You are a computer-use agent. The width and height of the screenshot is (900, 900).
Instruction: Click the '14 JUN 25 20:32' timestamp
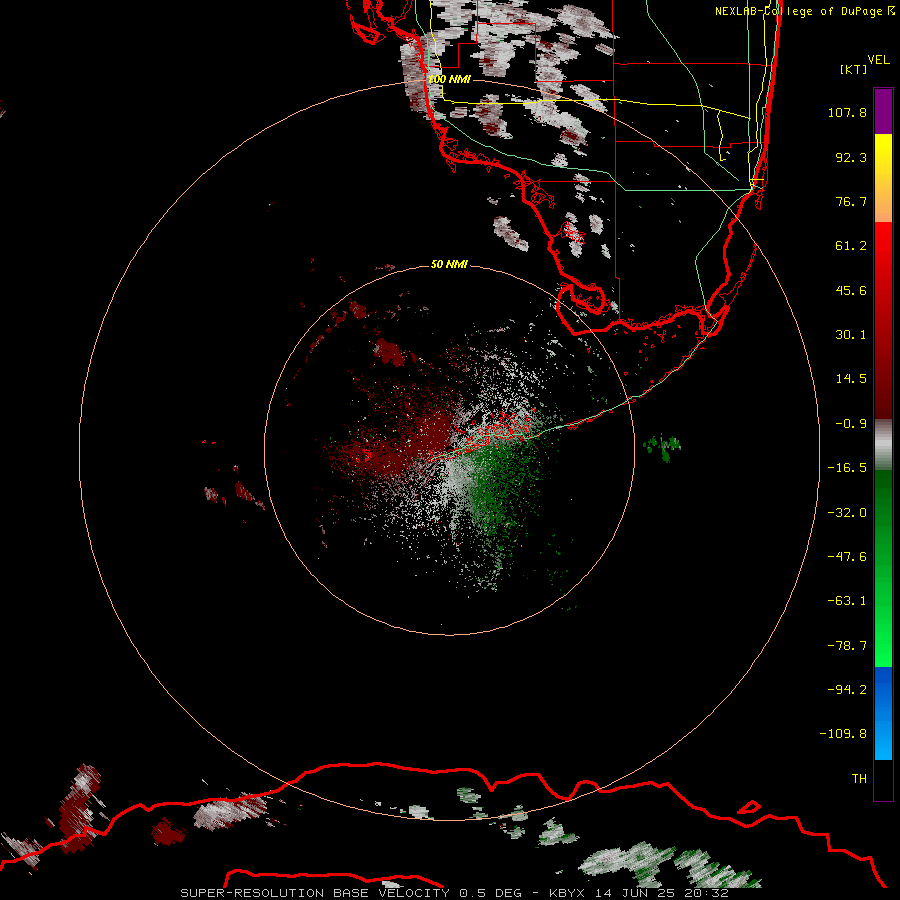661,893
